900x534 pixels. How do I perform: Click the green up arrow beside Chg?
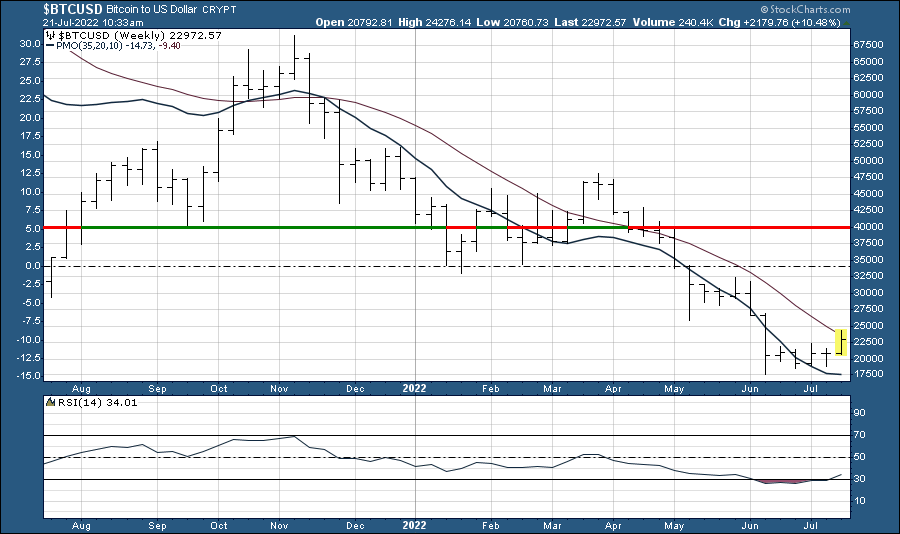(847, 21)
